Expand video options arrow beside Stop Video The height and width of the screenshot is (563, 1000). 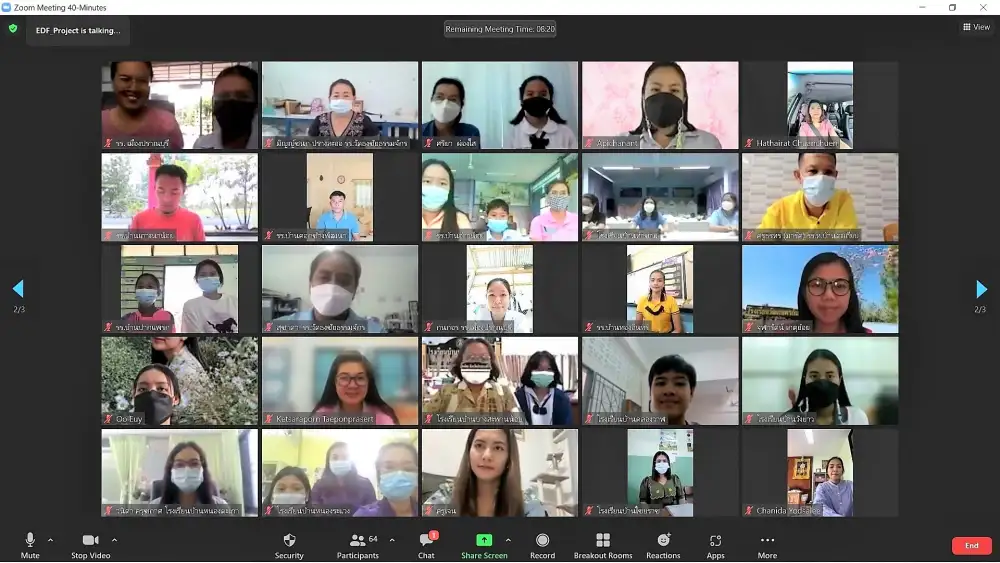114,540
